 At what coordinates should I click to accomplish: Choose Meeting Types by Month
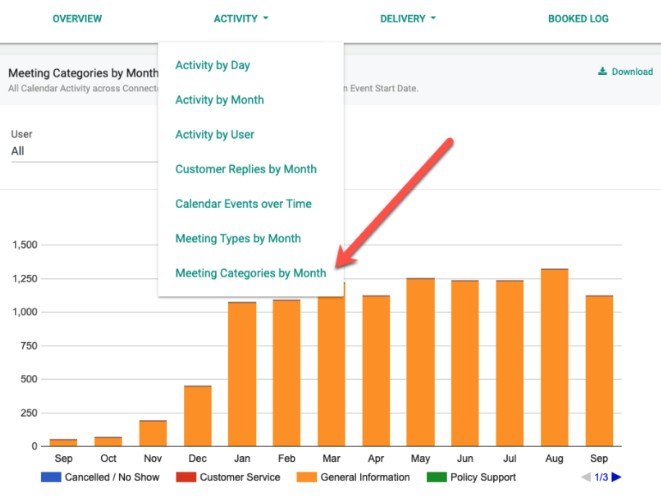click(x=238, y=238)
